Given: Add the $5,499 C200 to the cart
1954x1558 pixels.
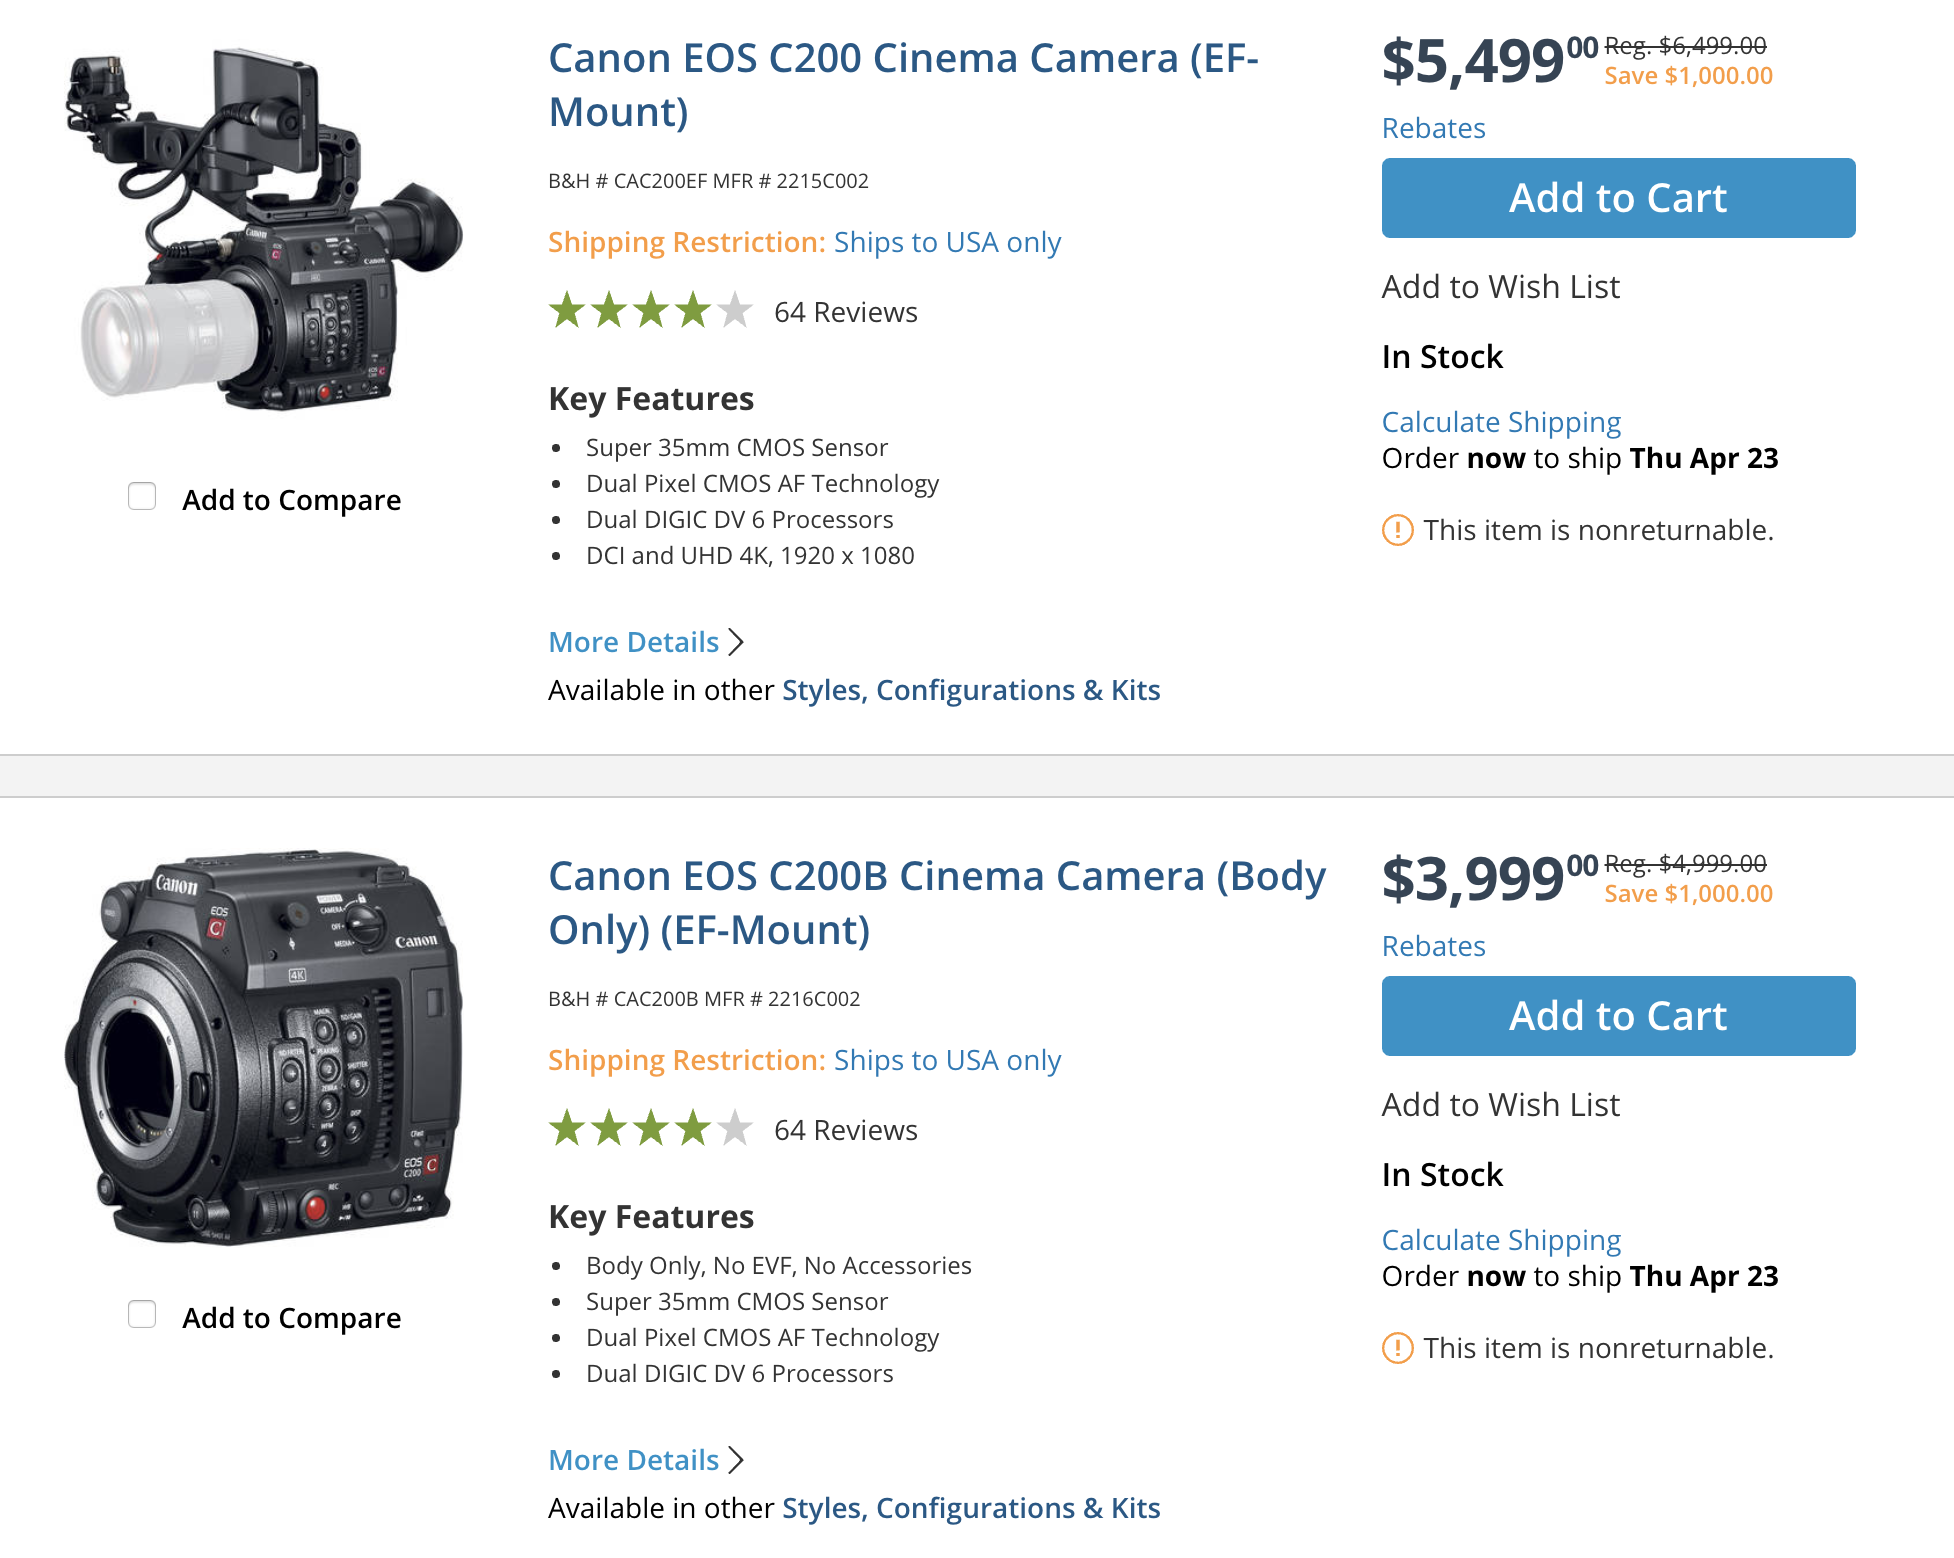Looking at the screenshot, I should pyautogui.click(x=1617, y=197).
